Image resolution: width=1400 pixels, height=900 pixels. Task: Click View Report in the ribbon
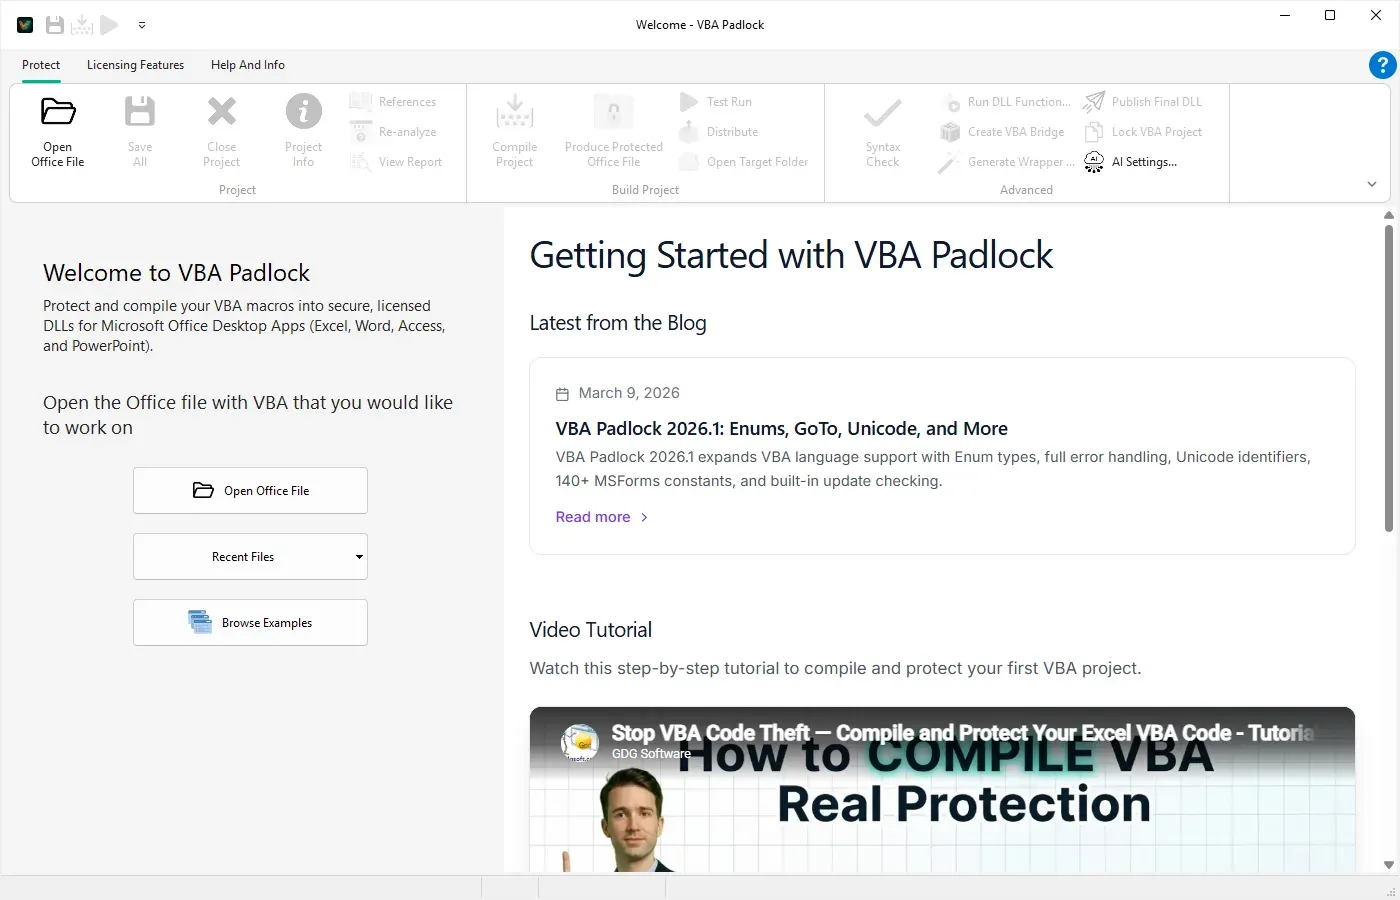(x=396, y=162)
